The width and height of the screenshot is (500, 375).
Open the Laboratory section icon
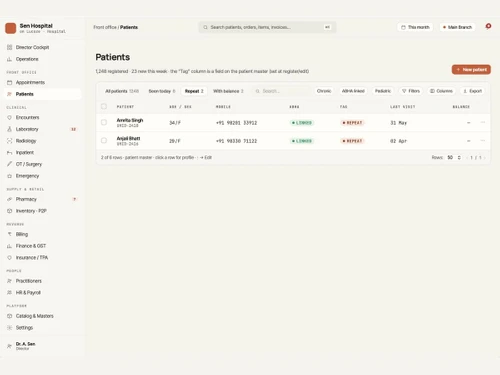9,129
